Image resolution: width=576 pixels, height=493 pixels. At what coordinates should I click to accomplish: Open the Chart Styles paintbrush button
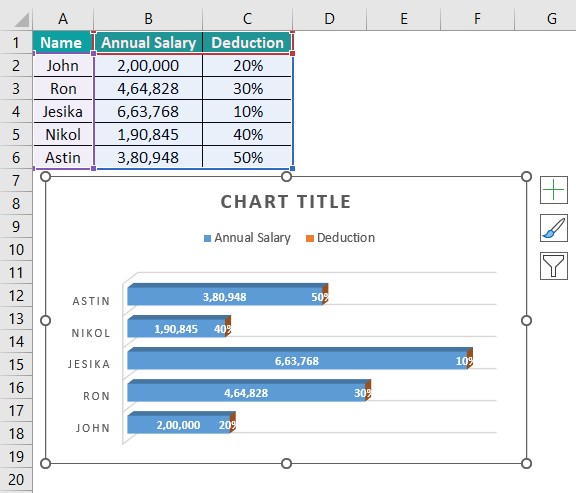(554, 228)
